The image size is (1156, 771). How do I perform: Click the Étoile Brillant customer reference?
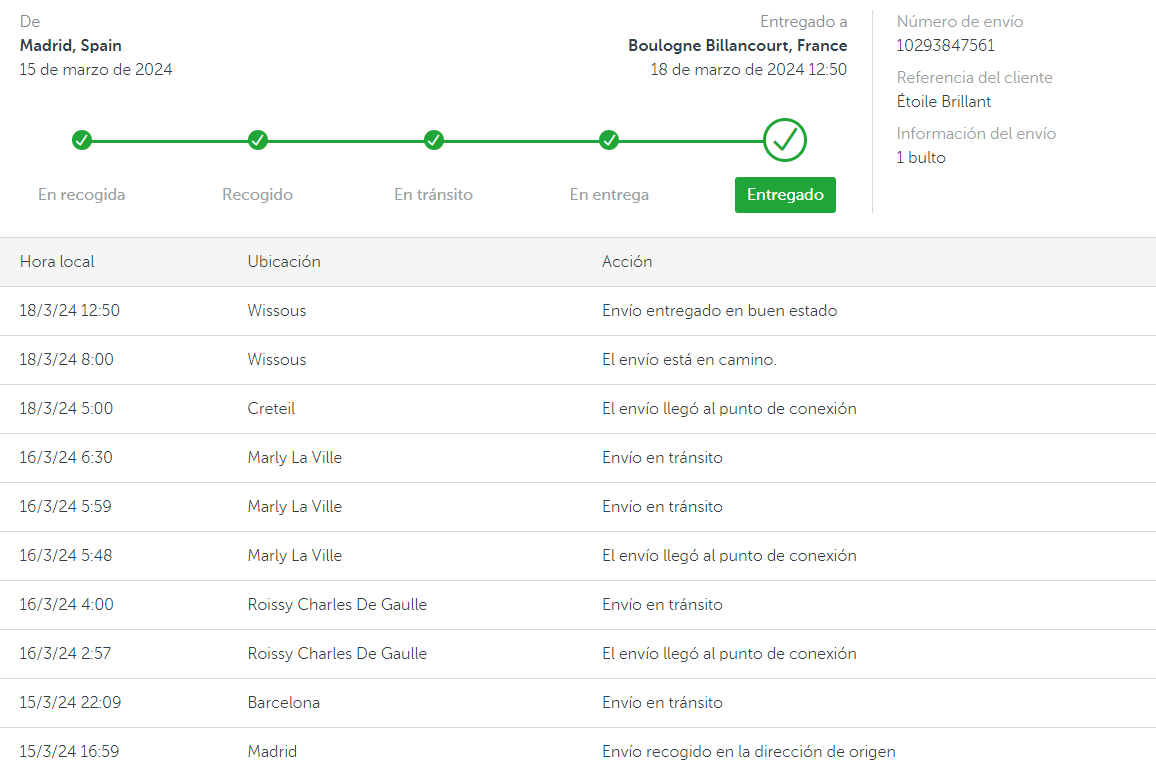[944, 102]
